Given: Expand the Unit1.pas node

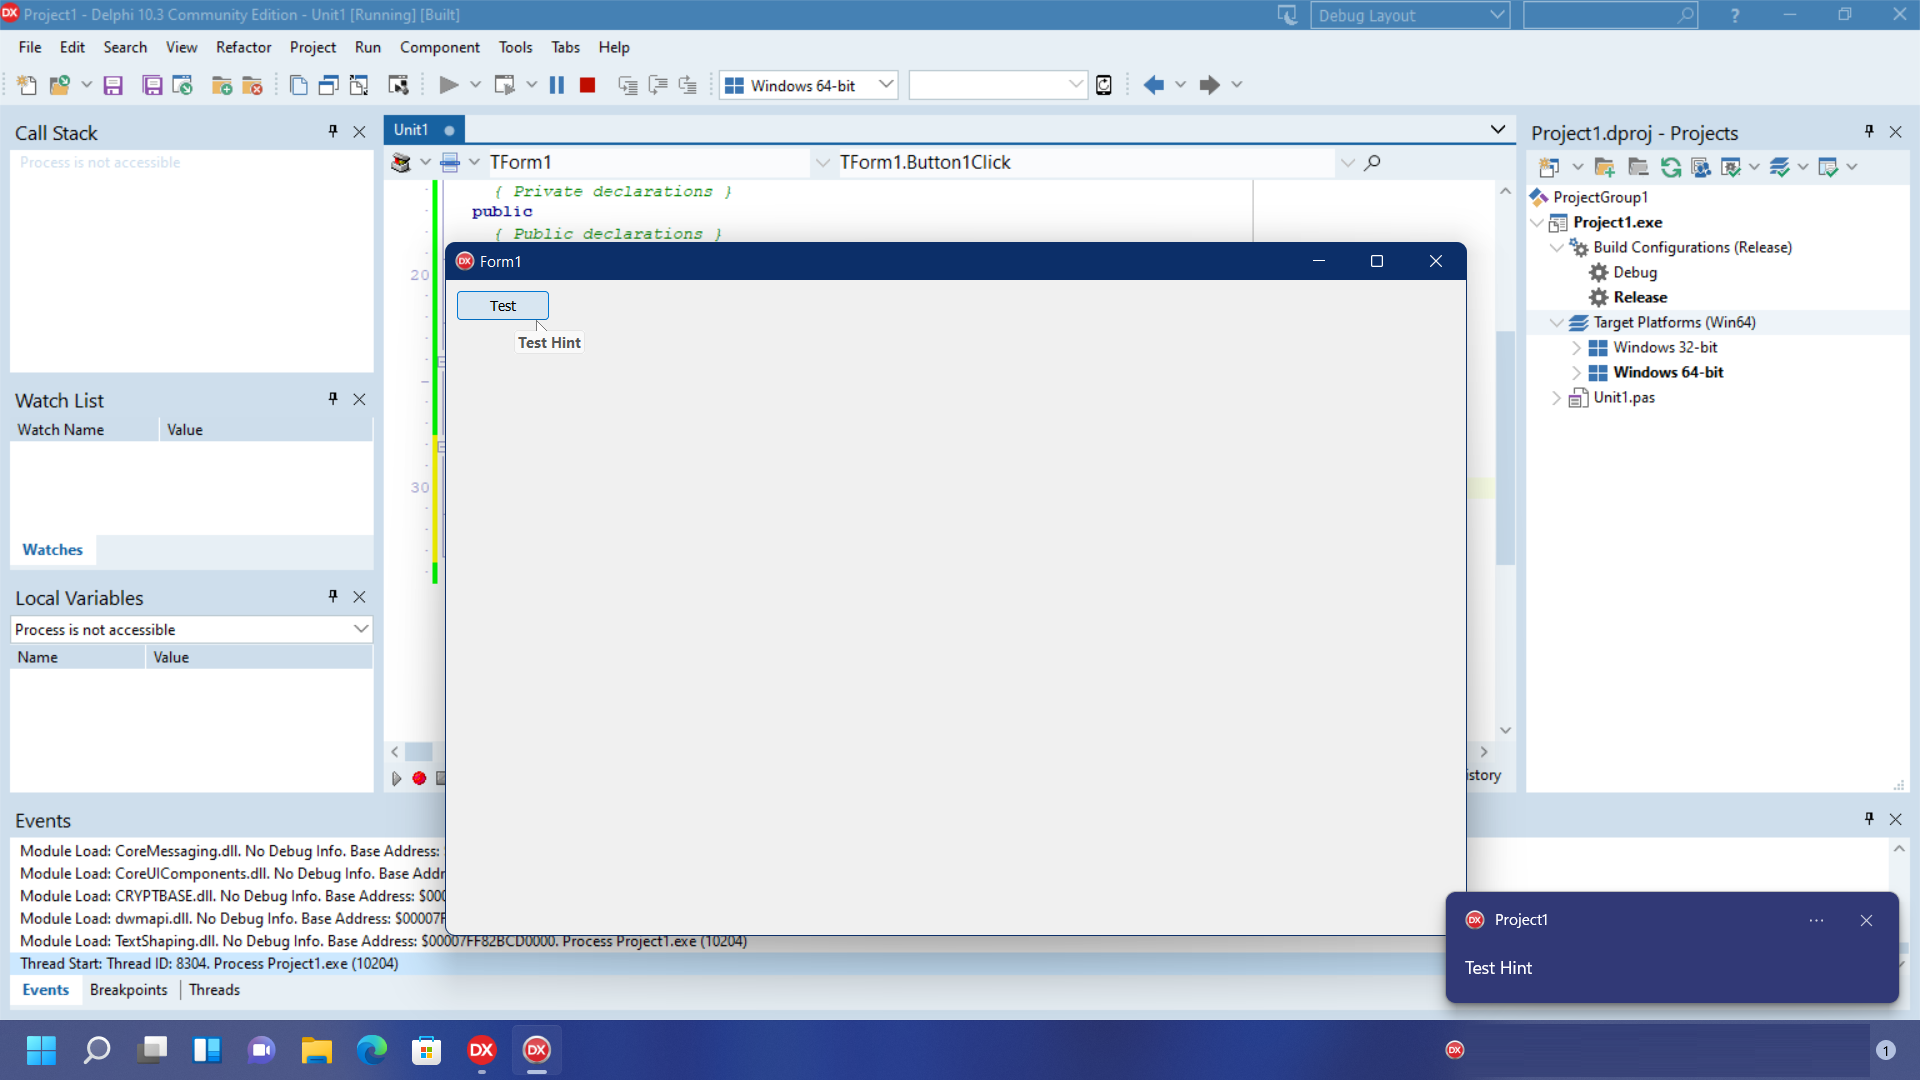Looking at the screenshot, I should click(1556, 397).
